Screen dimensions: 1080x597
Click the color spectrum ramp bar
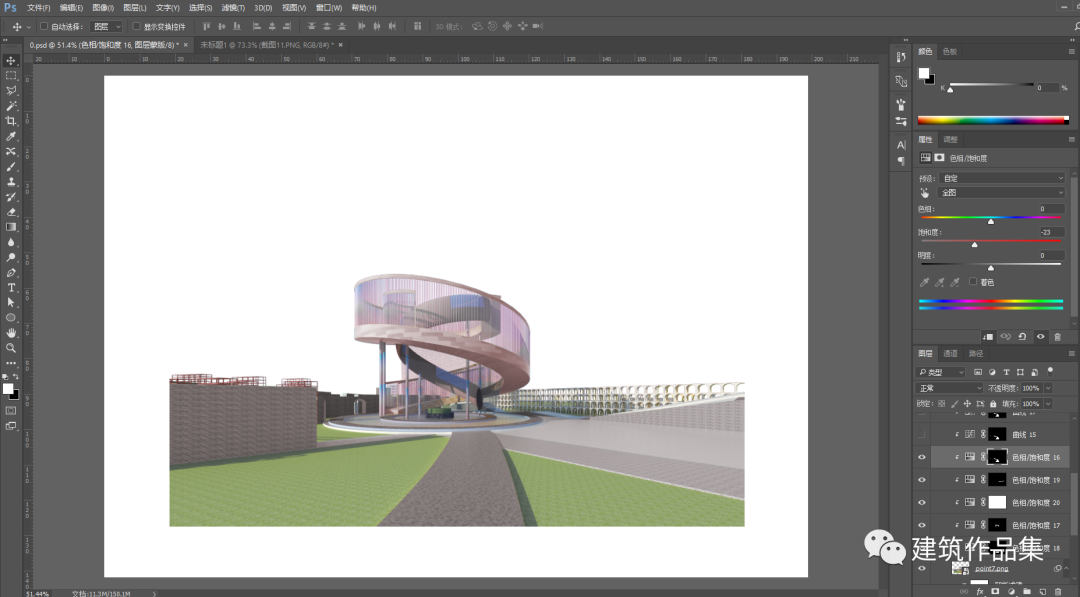[992, 120]
